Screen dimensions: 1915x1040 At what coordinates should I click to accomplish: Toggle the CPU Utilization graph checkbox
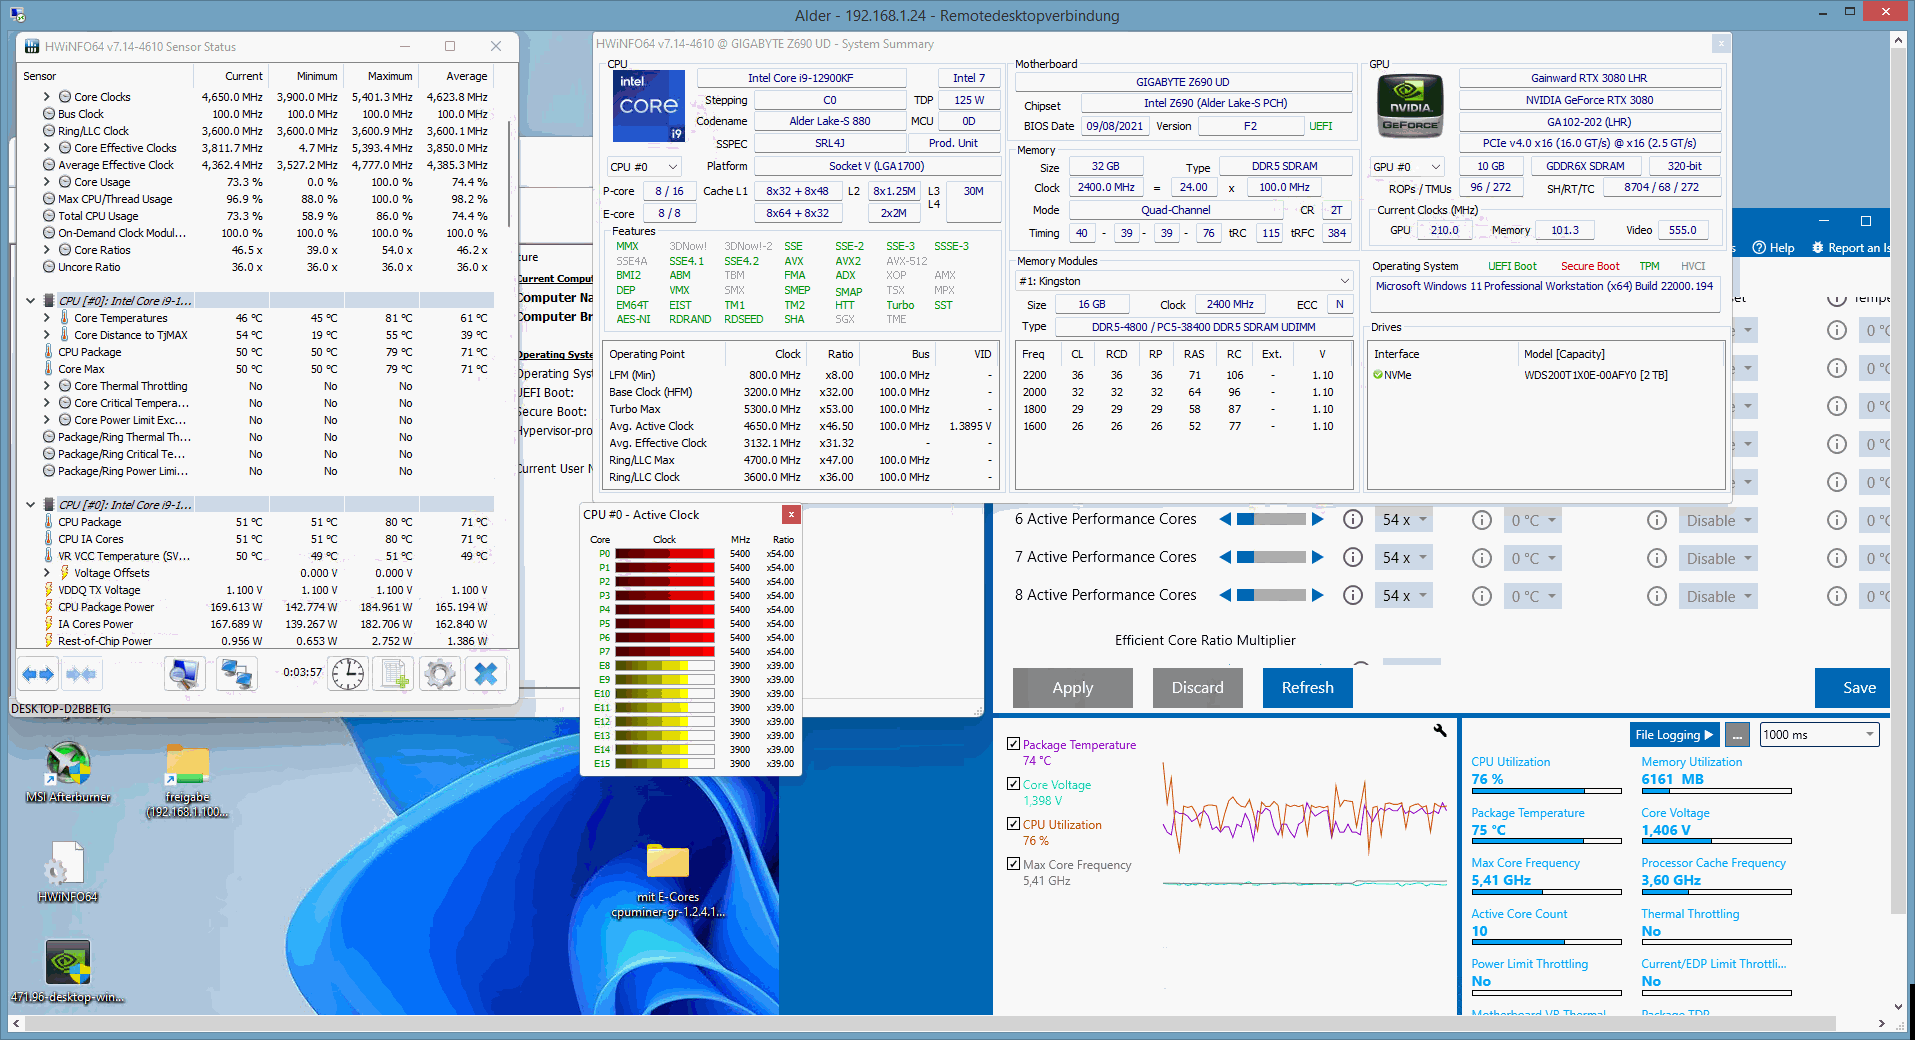(1013, 824)
